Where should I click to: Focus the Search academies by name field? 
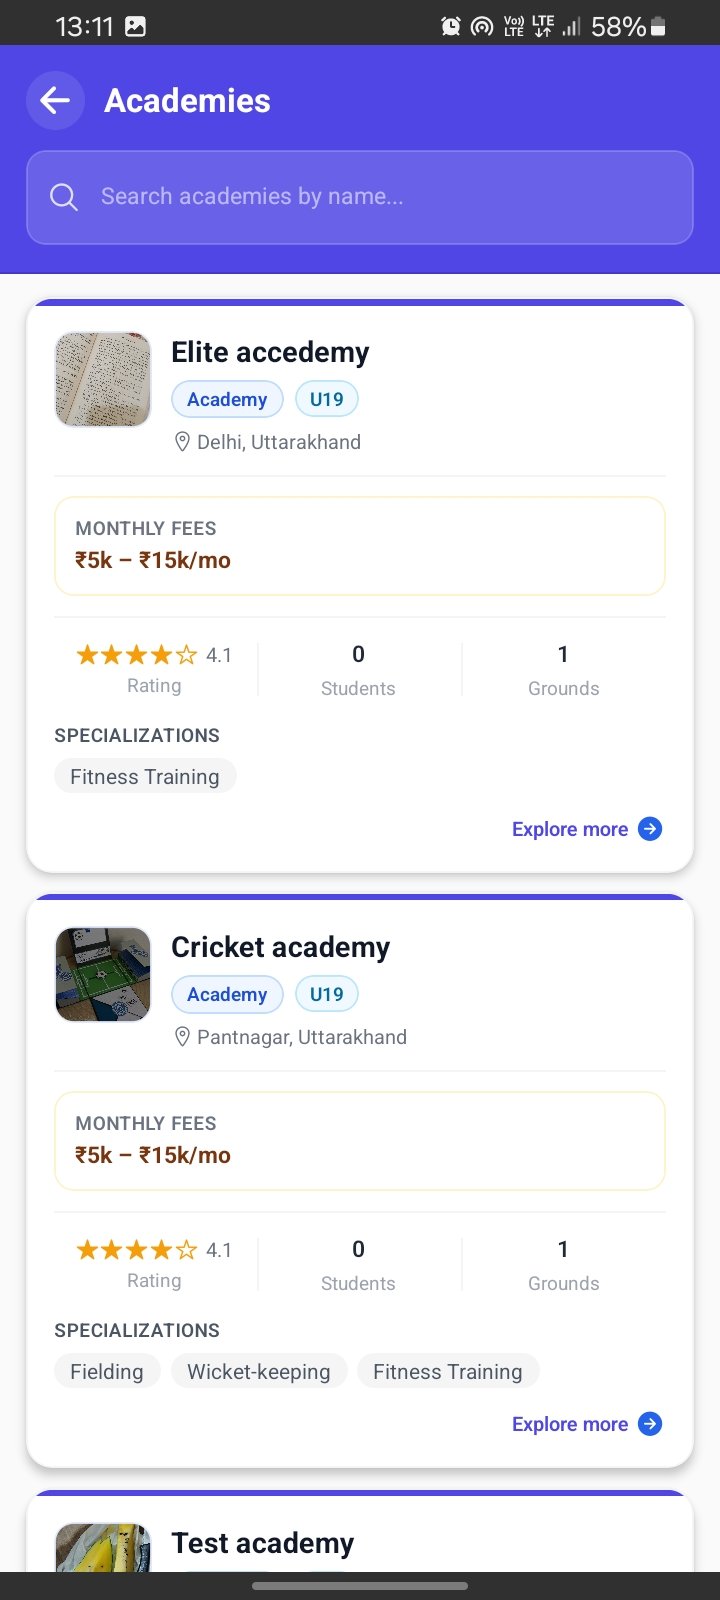click(x=360, y=197)
